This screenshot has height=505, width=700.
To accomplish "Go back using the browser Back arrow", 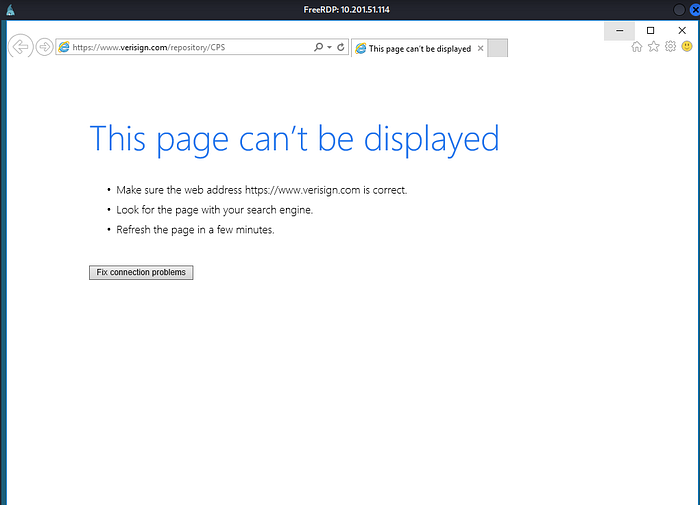I will click(x=21, y=46).
